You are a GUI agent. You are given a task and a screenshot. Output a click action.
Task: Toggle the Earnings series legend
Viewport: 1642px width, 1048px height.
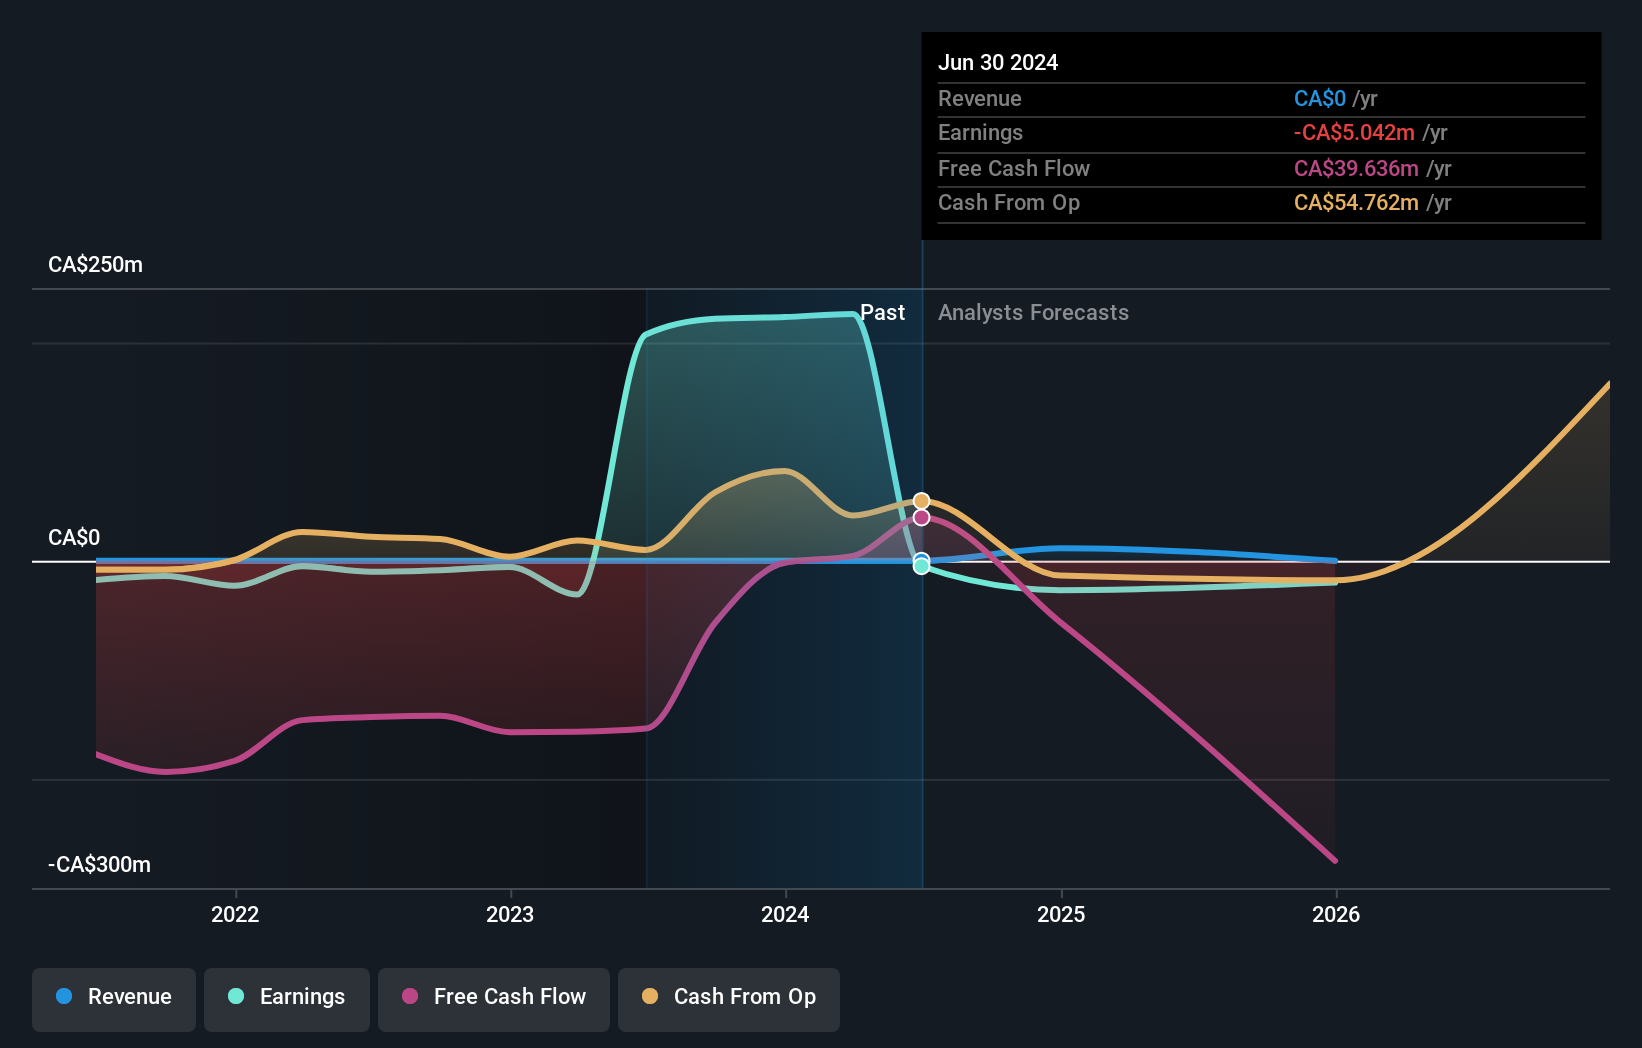point(287,999)
